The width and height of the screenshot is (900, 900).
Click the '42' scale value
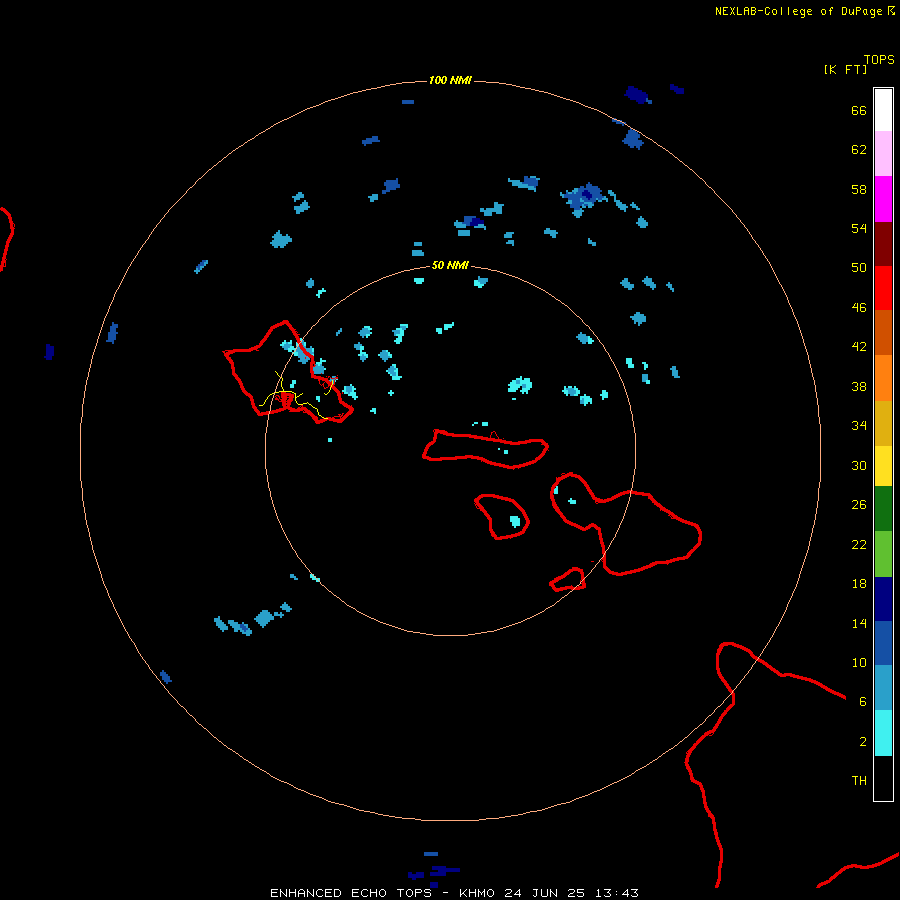(x=859, y=347)
